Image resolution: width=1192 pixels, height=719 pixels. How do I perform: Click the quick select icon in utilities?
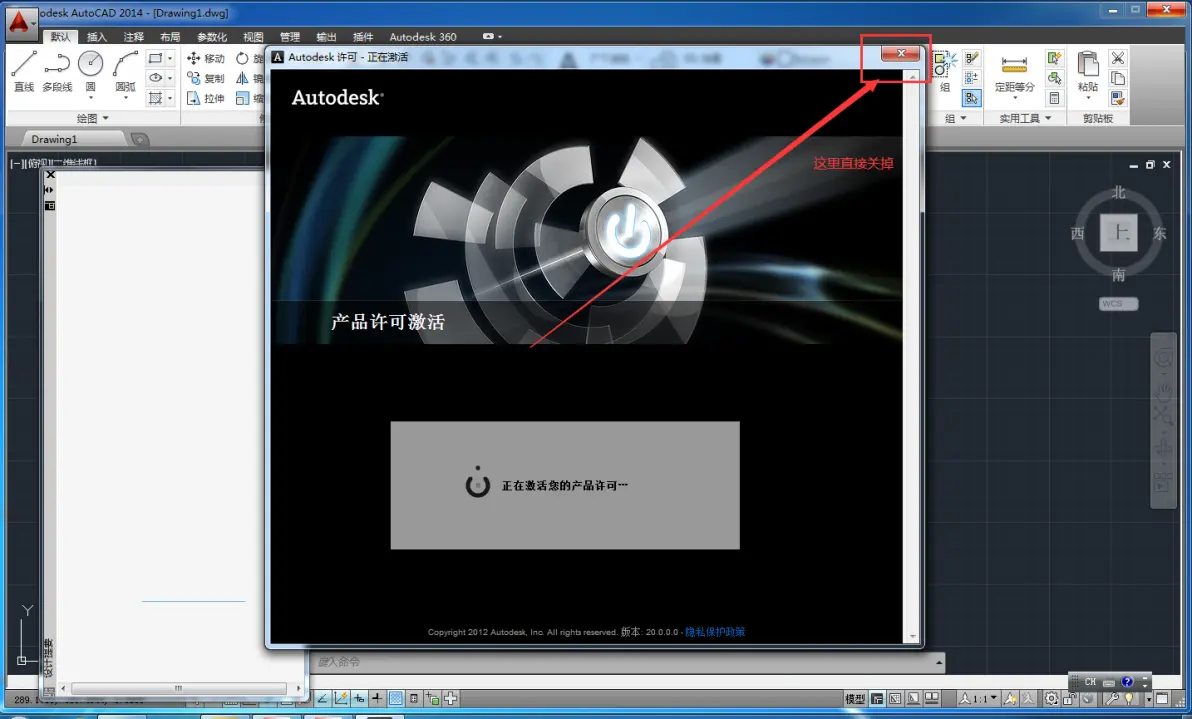[x=1054, y=59]
